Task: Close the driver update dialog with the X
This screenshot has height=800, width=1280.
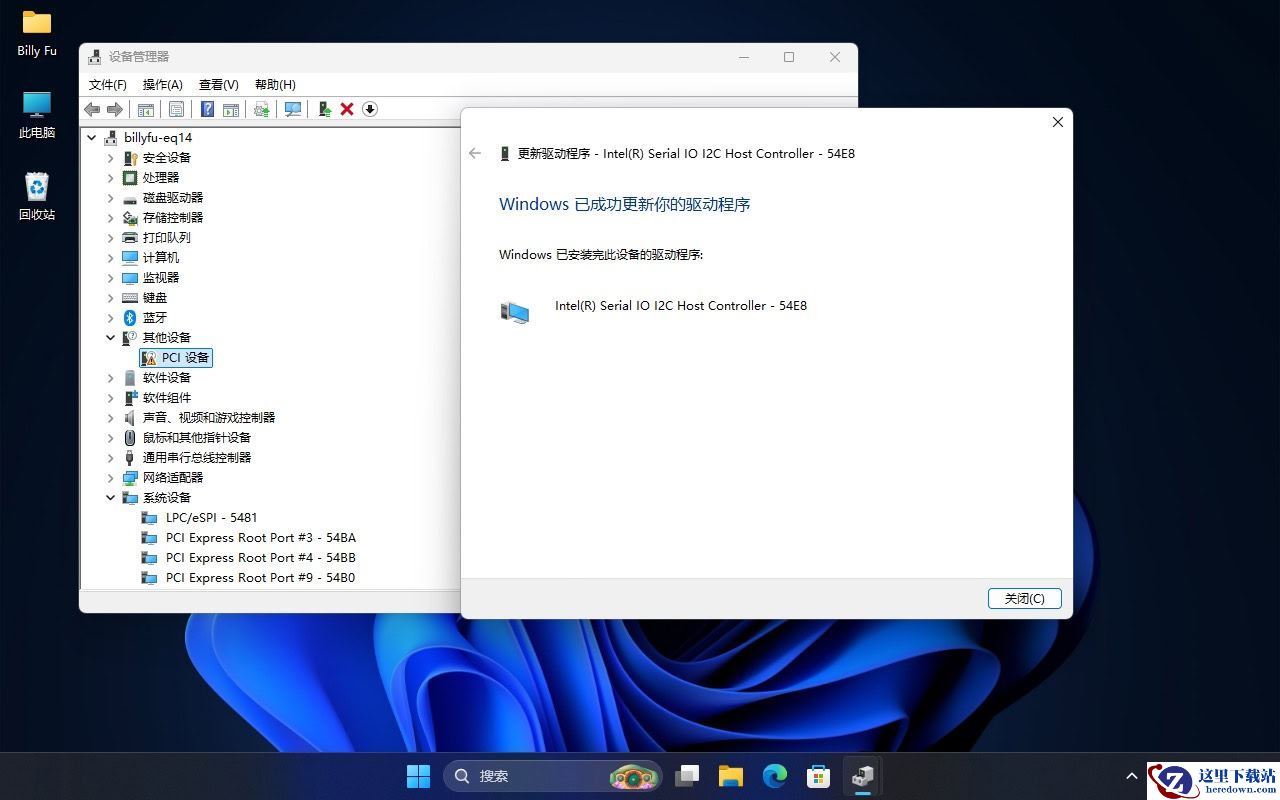Action: coord(1057,122)
